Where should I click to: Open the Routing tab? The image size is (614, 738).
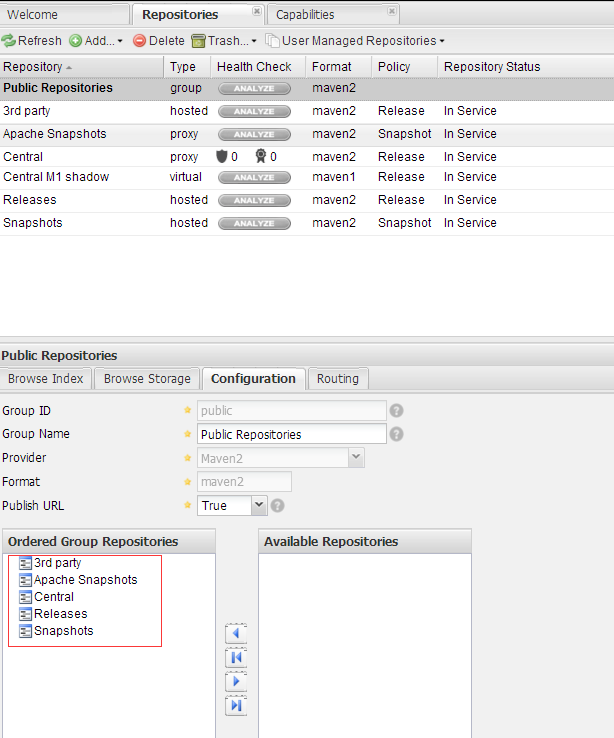tap(338, 379)
